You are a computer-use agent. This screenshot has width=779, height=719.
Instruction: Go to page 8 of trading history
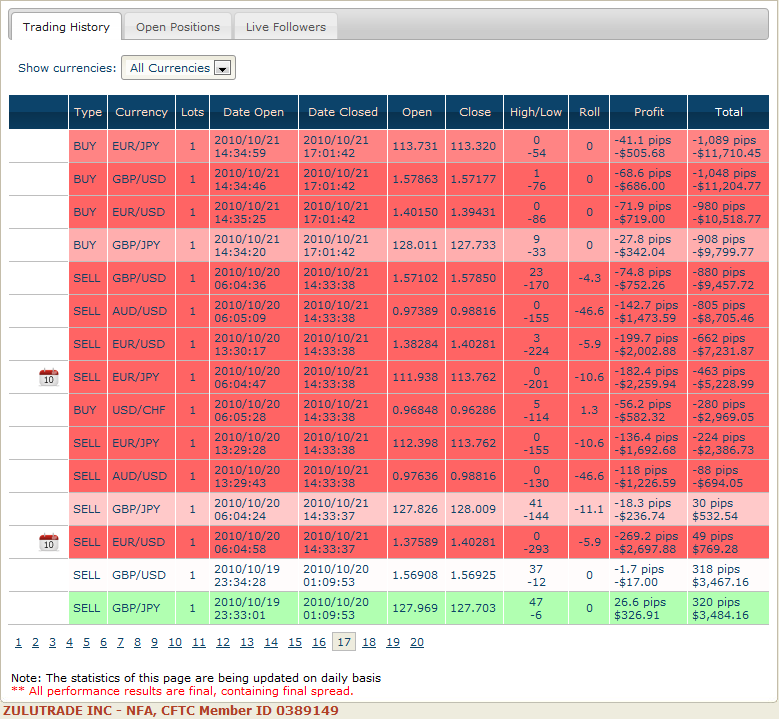tap(138, 642)
